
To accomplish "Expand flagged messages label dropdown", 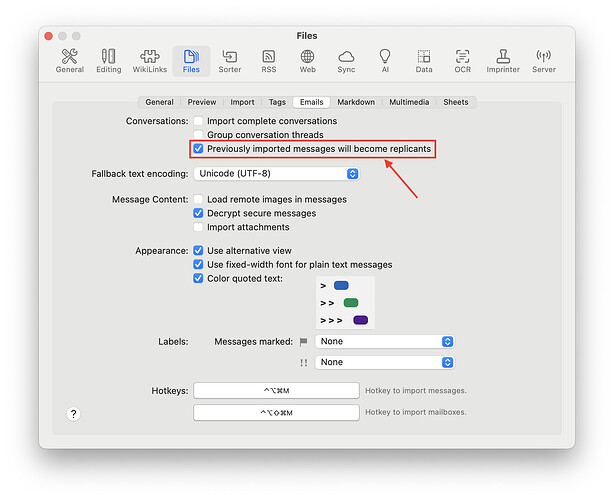I will pyautogui.click(x=384, y=342).
